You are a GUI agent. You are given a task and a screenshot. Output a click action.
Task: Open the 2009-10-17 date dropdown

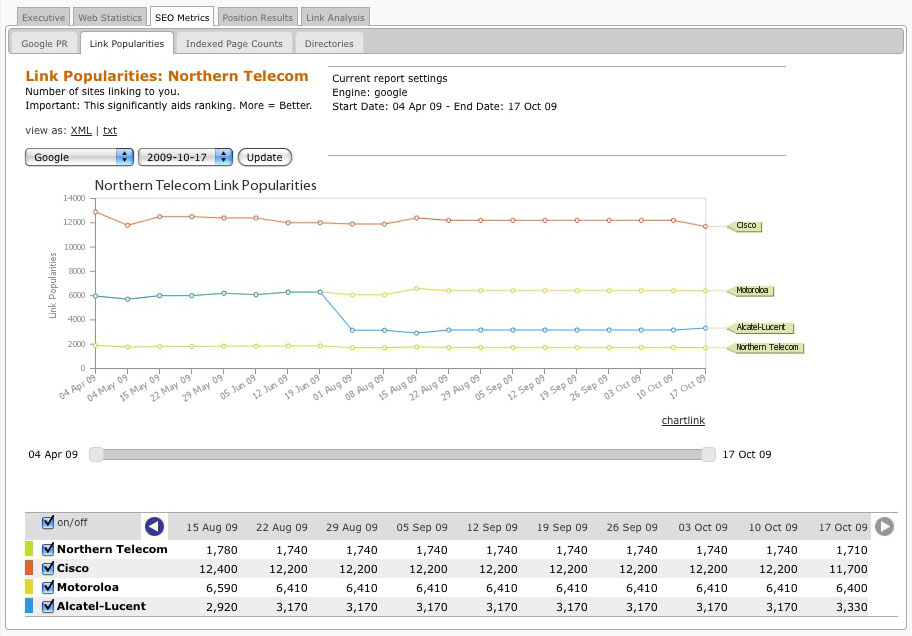point(185,157)
